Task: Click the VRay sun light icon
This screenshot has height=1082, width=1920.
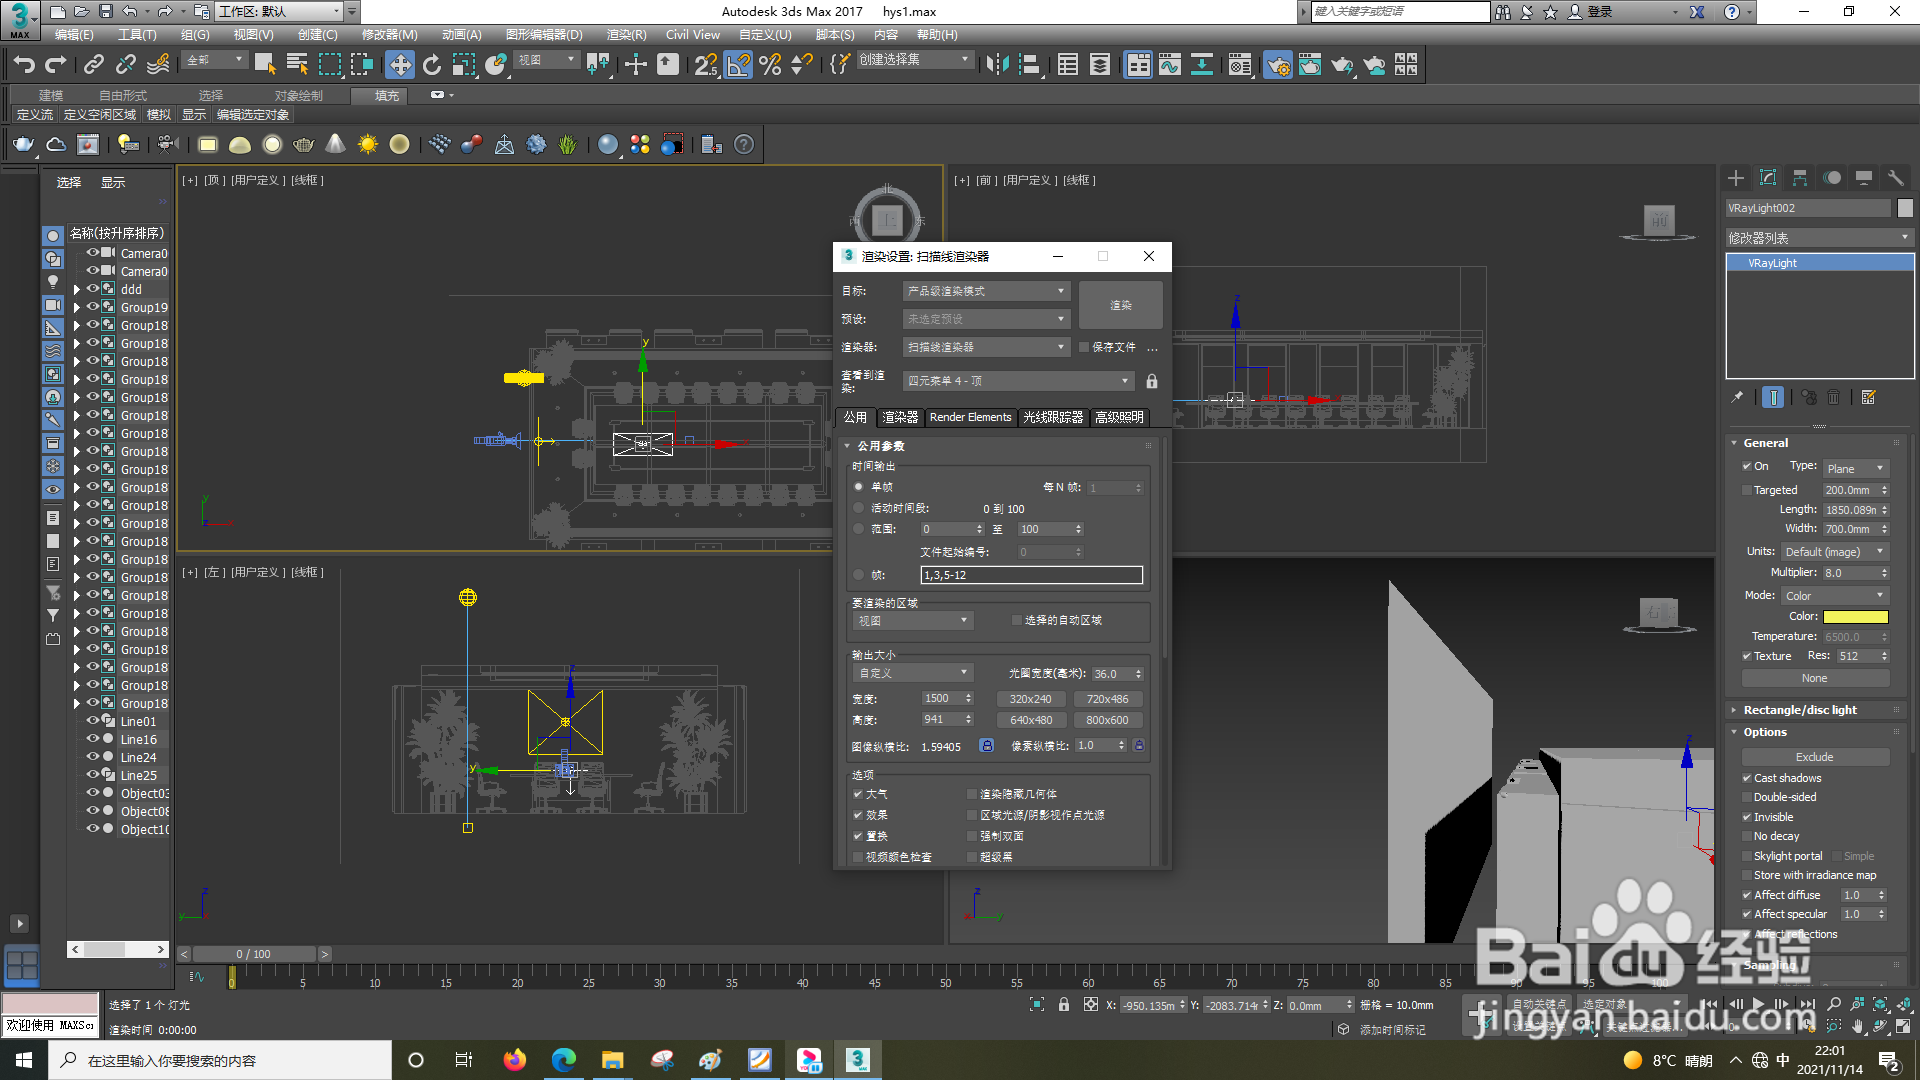Action: tap(368, 145)
